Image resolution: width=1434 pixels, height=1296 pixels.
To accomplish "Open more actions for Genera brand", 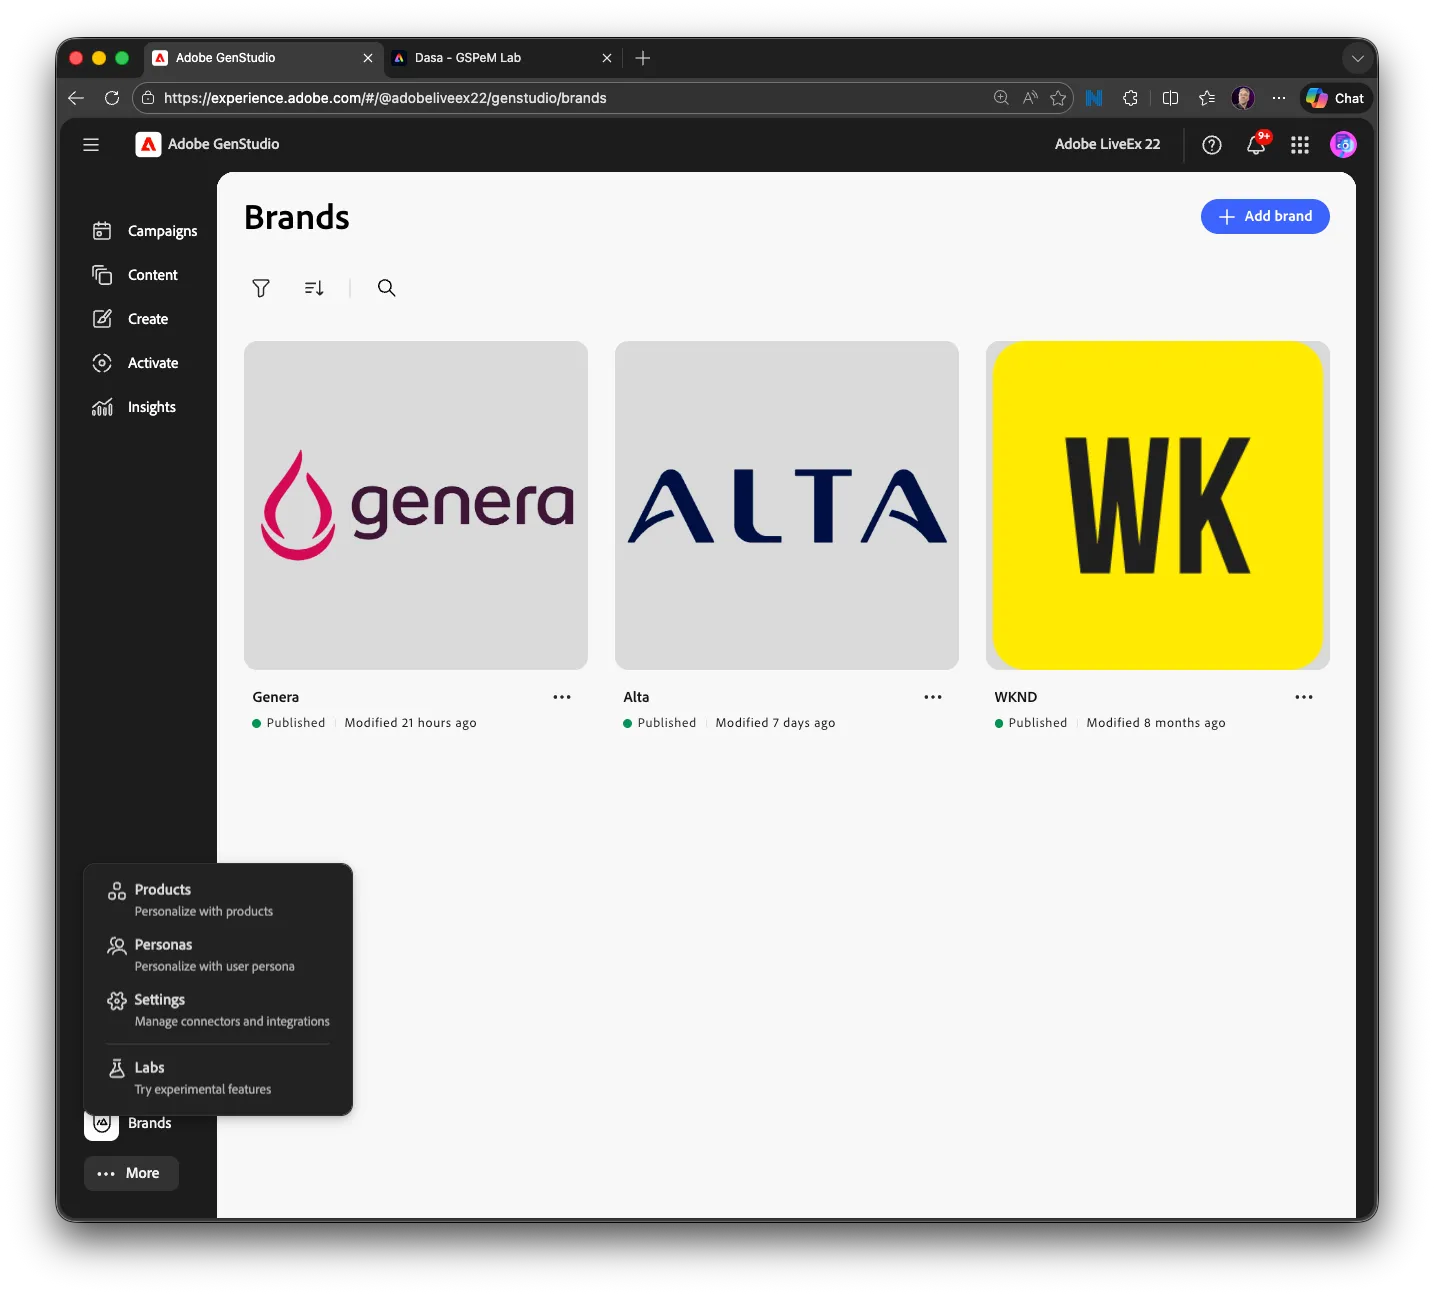I will point(562,697).
